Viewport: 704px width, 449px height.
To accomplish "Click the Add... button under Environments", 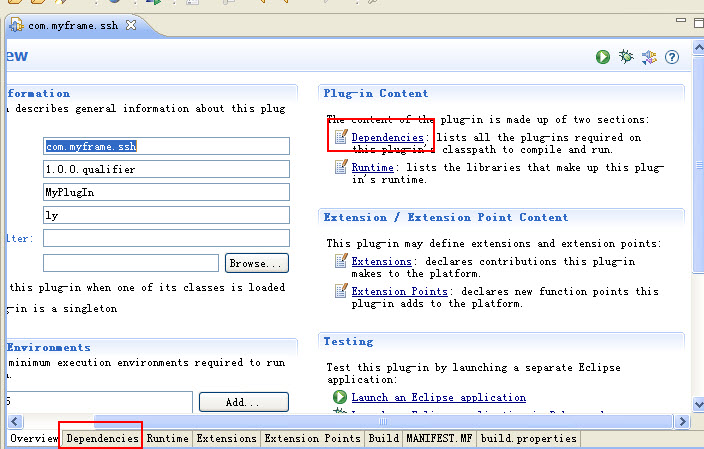I will [x=244, y=402].
